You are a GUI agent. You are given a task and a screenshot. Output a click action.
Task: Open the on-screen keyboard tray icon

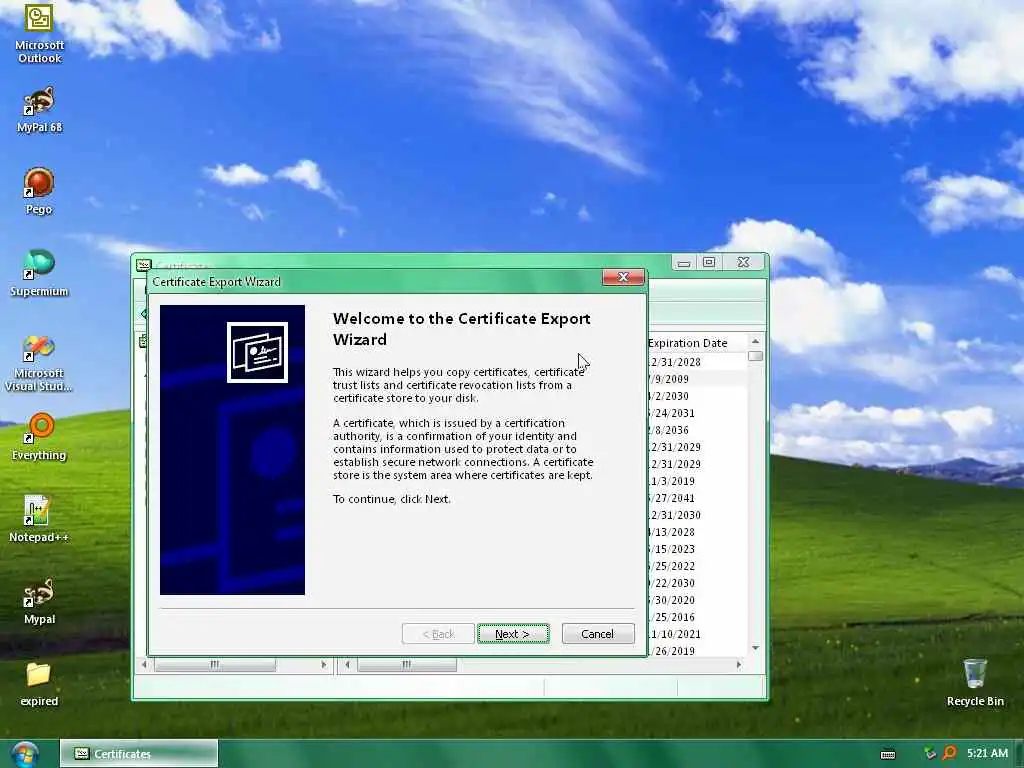888,754
